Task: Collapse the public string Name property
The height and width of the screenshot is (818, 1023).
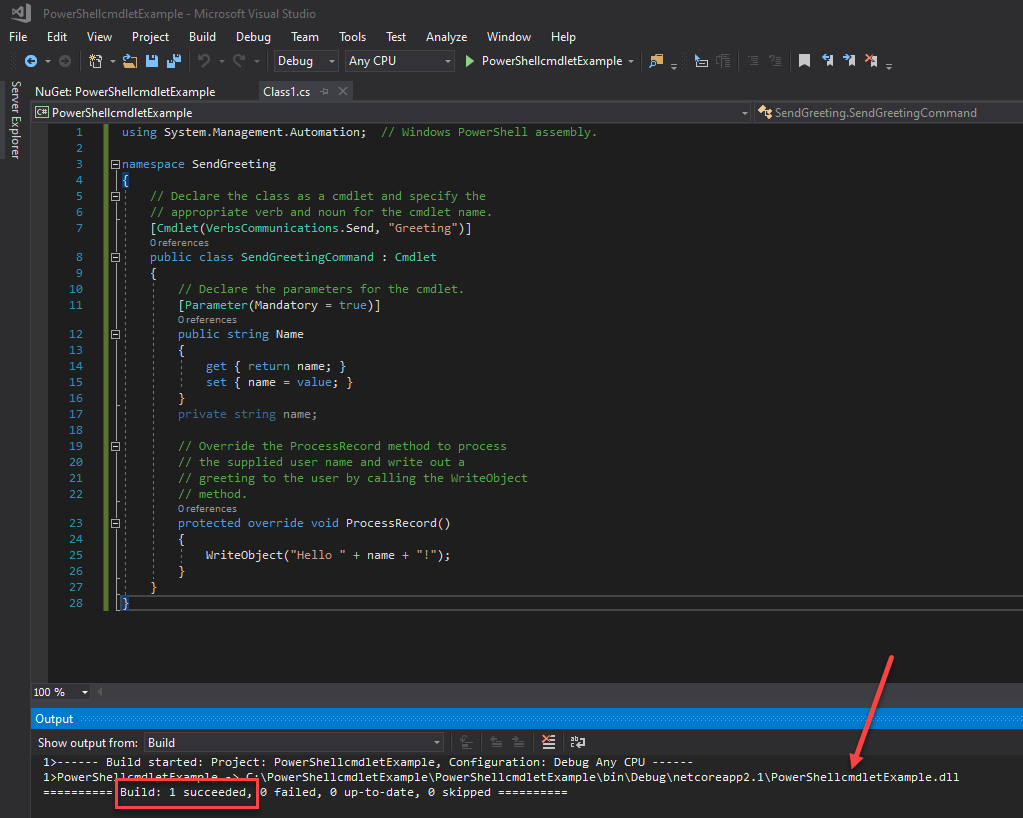Action: click(115, 334)
